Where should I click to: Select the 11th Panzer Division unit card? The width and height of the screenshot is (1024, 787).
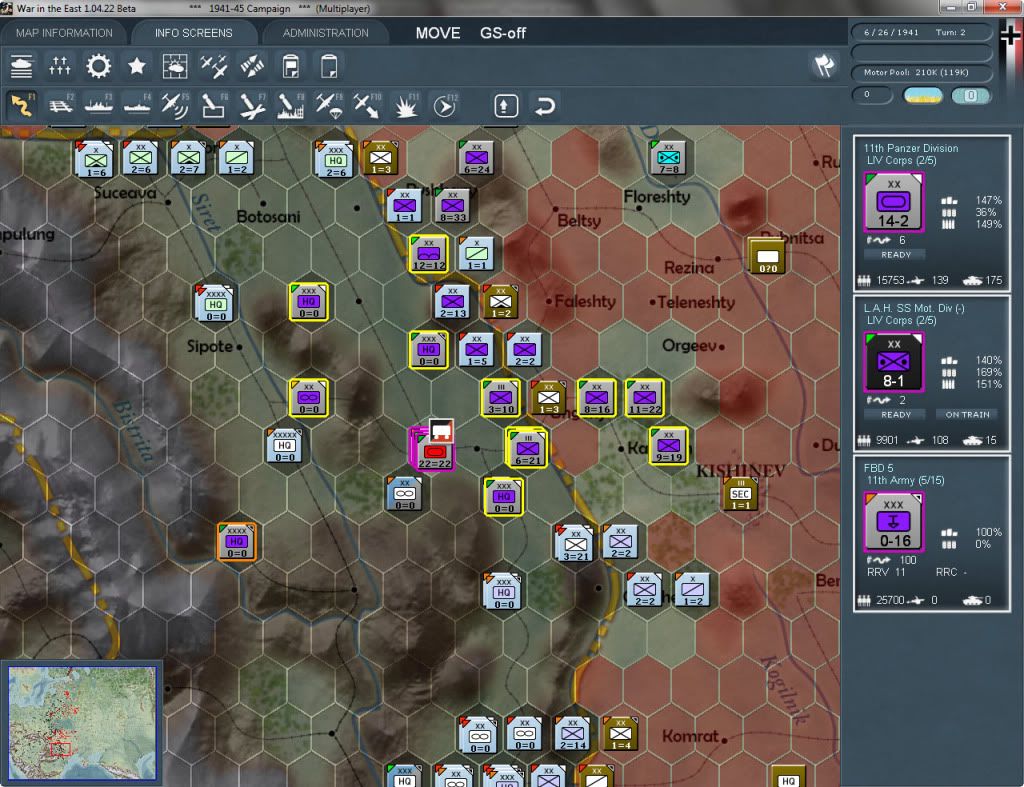pos(931,213)
